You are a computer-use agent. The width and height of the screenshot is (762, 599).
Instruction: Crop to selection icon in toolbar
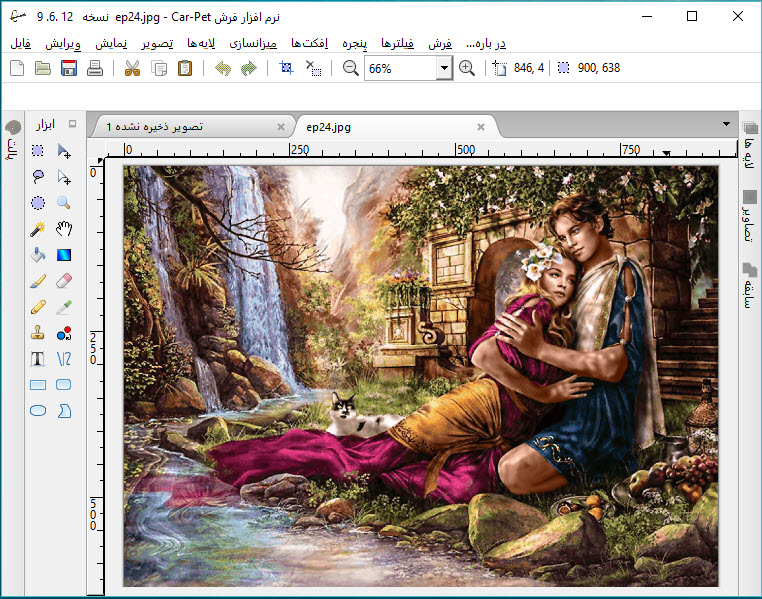click(287, 68)
